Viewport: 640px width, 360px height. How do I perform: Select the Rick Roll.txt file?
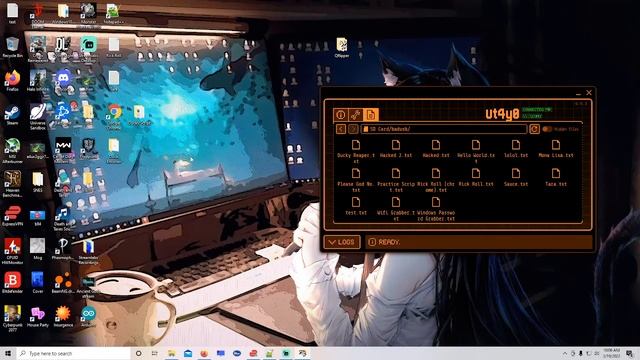(x=476, y=177)
